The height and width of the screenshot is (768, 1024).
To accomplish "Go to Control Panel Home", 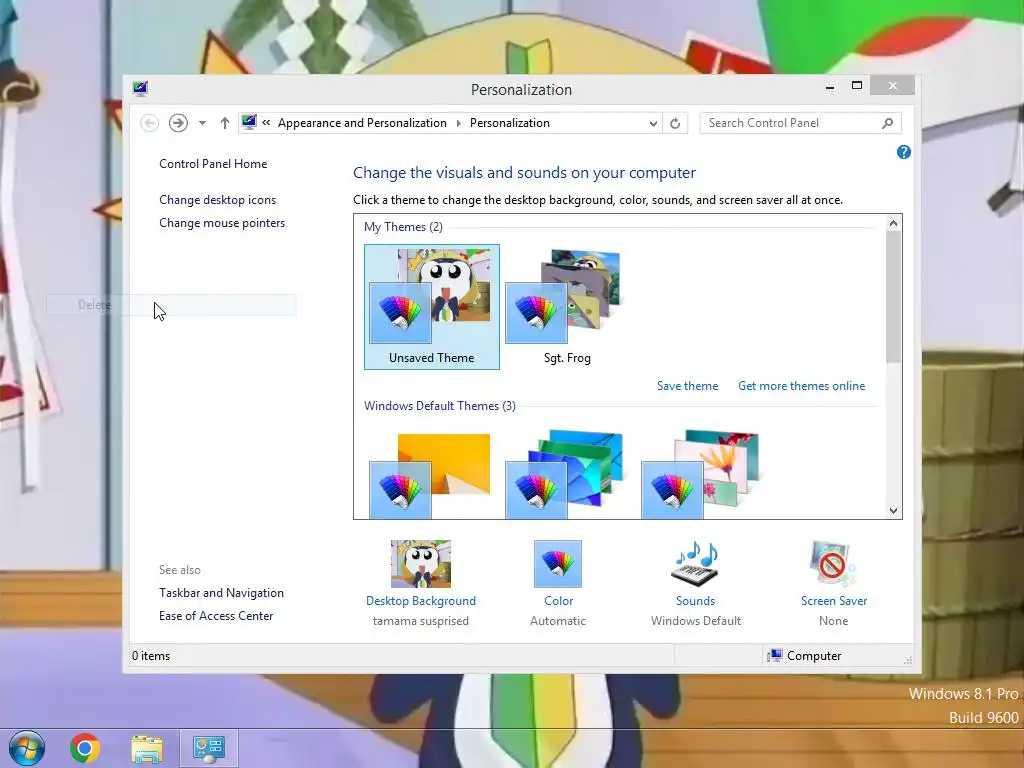I will [213, 164].
